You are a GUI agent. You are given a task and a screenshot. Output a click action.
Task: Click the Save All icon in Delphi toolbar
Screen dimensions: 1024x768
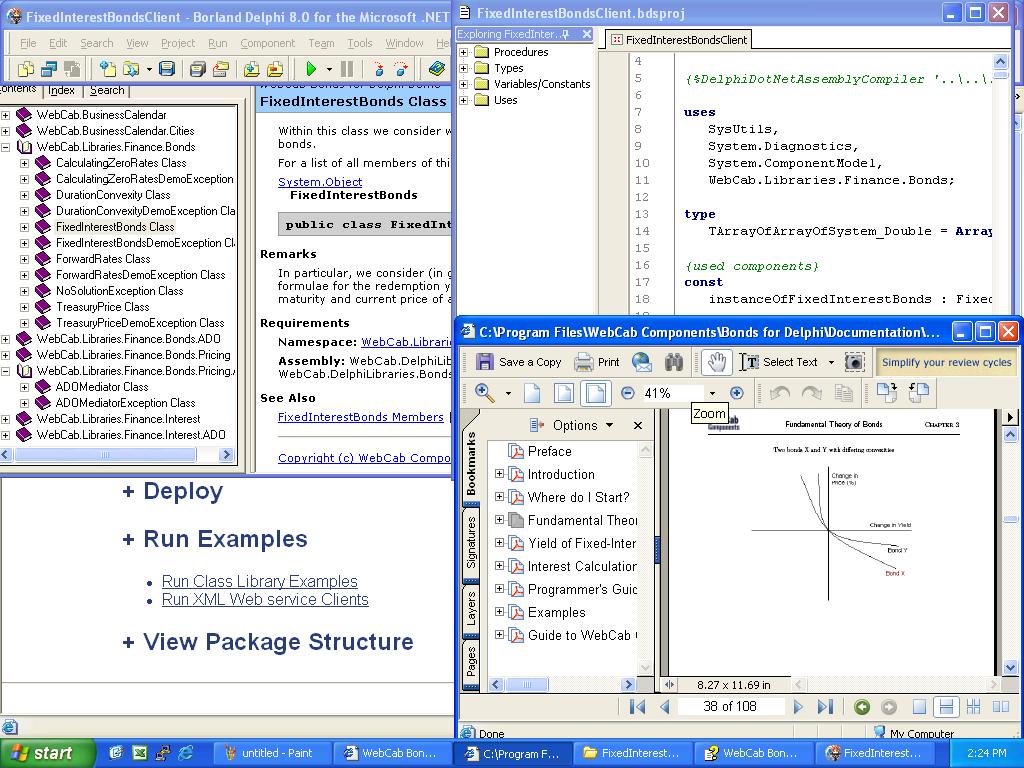click(x=197, y=69)
